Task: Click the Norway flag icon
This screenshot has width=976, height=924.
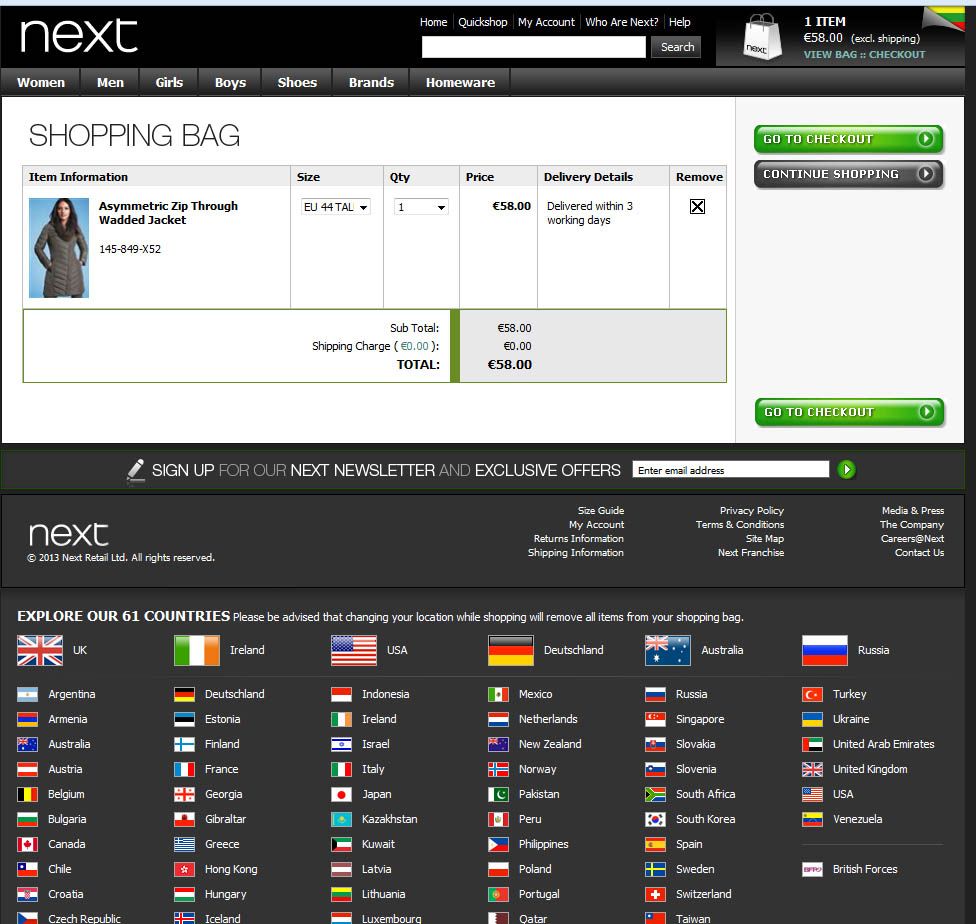Action: 499,770
